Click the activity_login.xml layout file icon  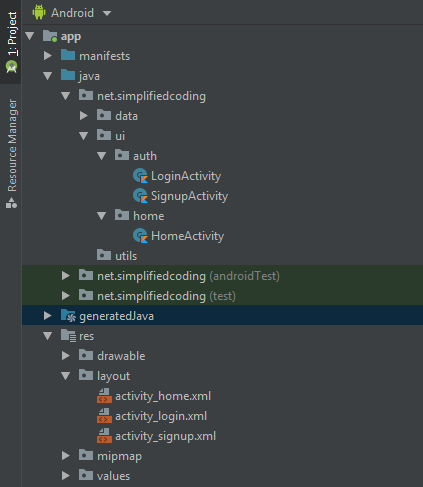pyautogui.click(x=104, y=416)
